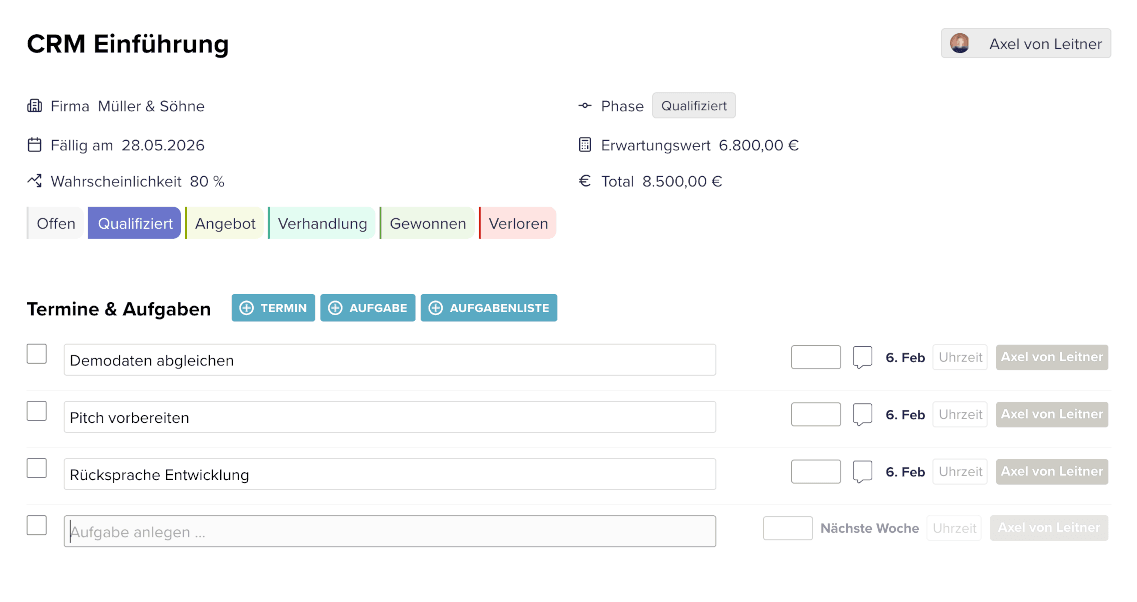Screen dimensions: 1137x602
Task: Tick the checkbox for Rücksprache Entwicklung
Action: point(36,468)
